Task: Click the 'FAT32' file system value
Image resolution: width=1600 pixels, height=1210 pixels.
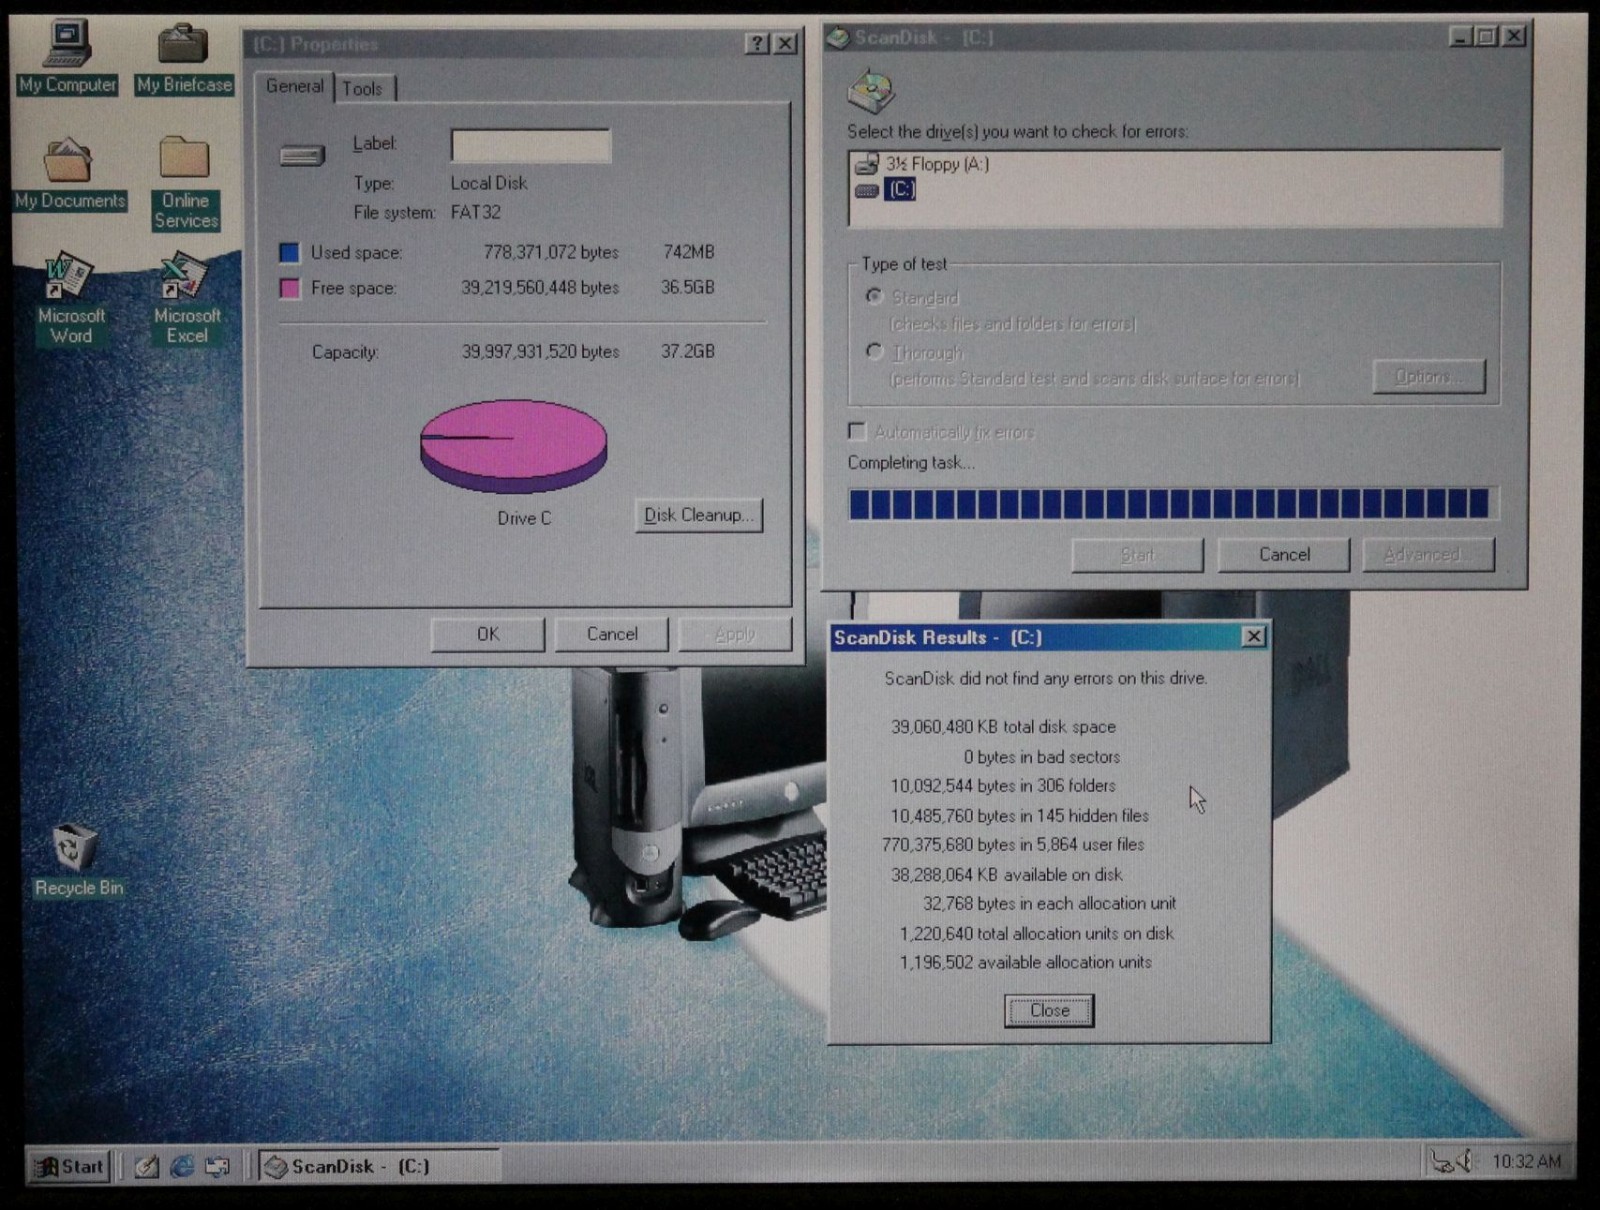Action: [476, 212]
